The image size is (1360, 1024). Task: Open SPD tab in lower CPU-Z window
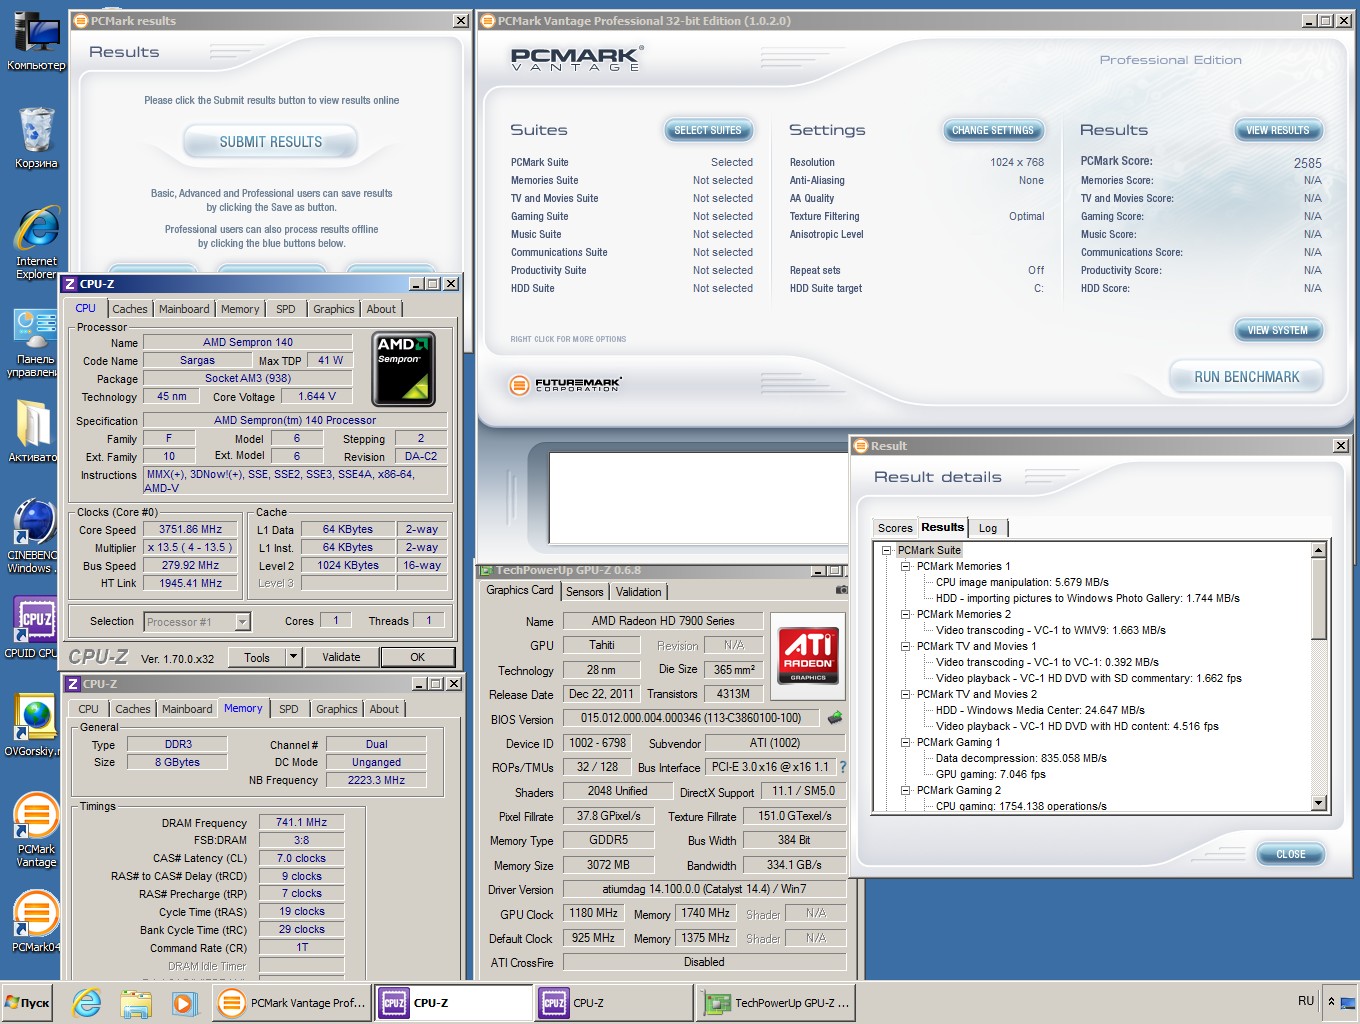pyautogui.click(x=289, y=709)
